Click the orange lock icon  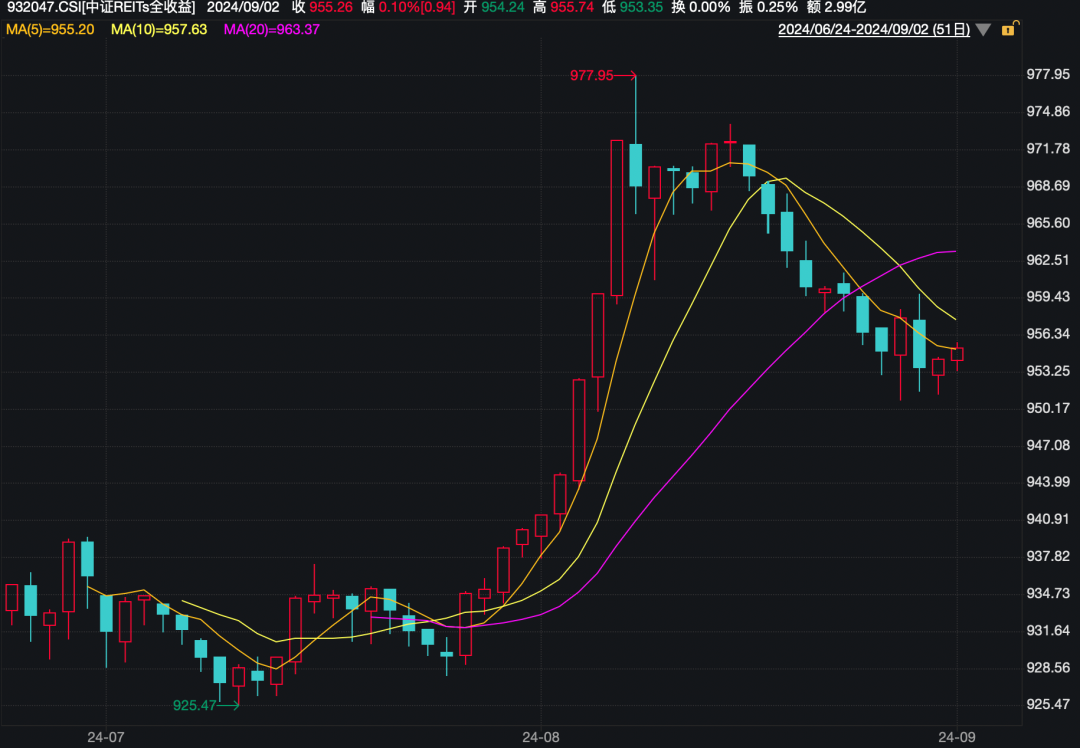click(x=1009, y=28)
